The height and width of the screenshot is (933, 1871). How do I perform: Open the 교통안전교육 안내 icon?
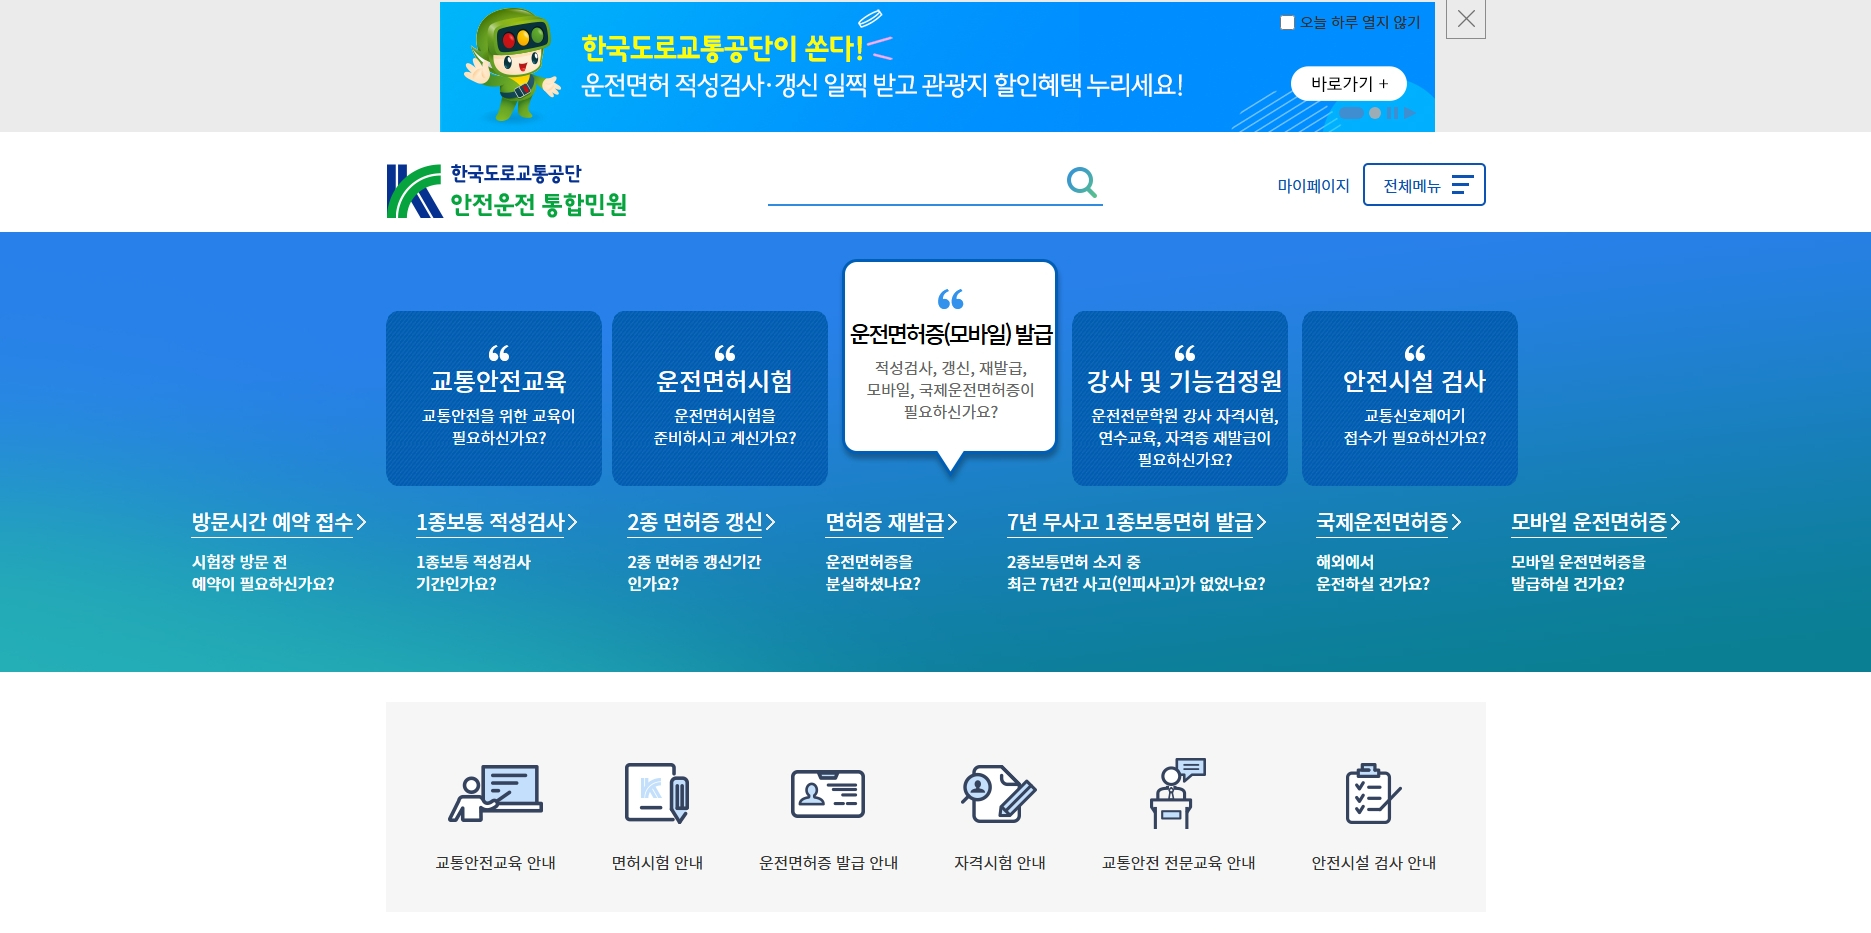pos(496,794)
